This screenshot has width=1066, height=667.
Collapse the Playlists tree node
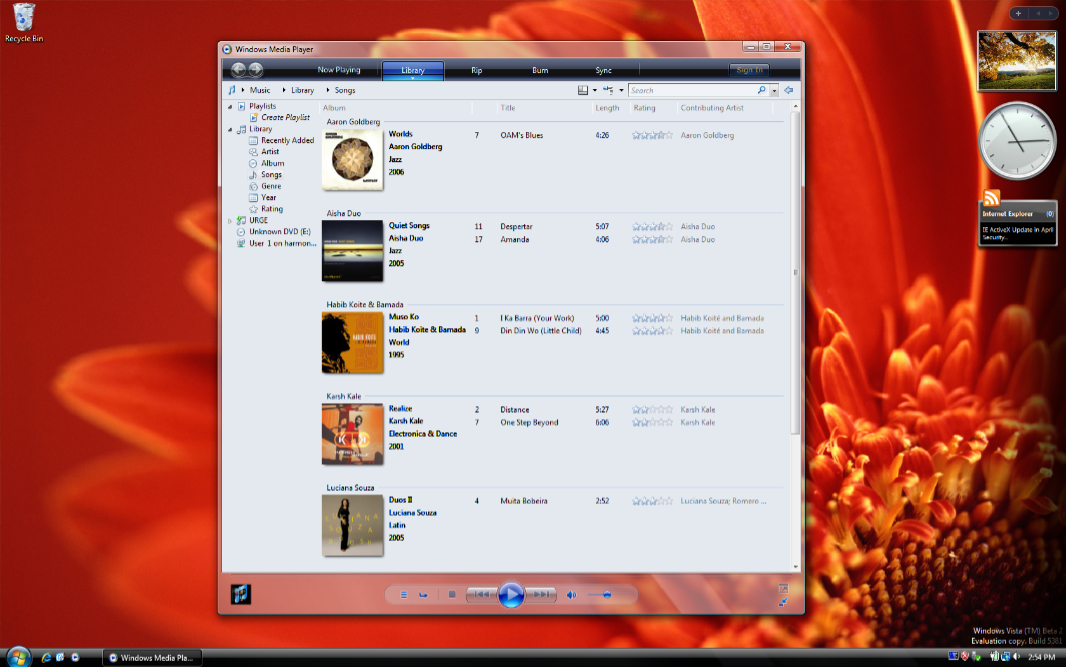pos(229,106)
